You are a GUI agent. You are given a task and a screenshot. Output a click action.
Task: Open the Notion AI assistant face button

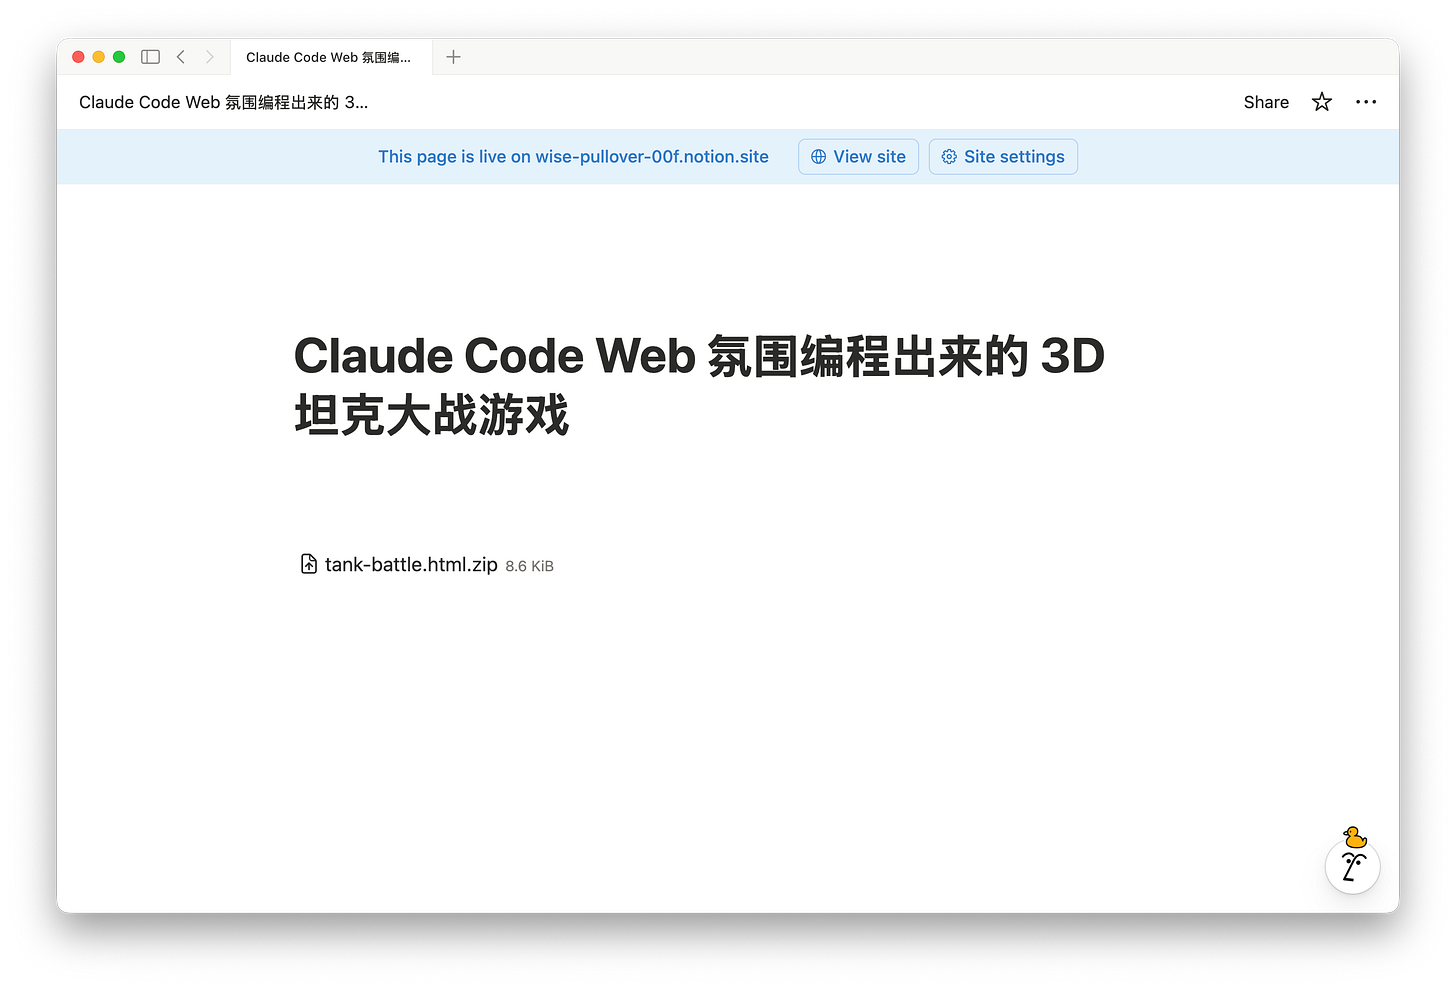1353,866
